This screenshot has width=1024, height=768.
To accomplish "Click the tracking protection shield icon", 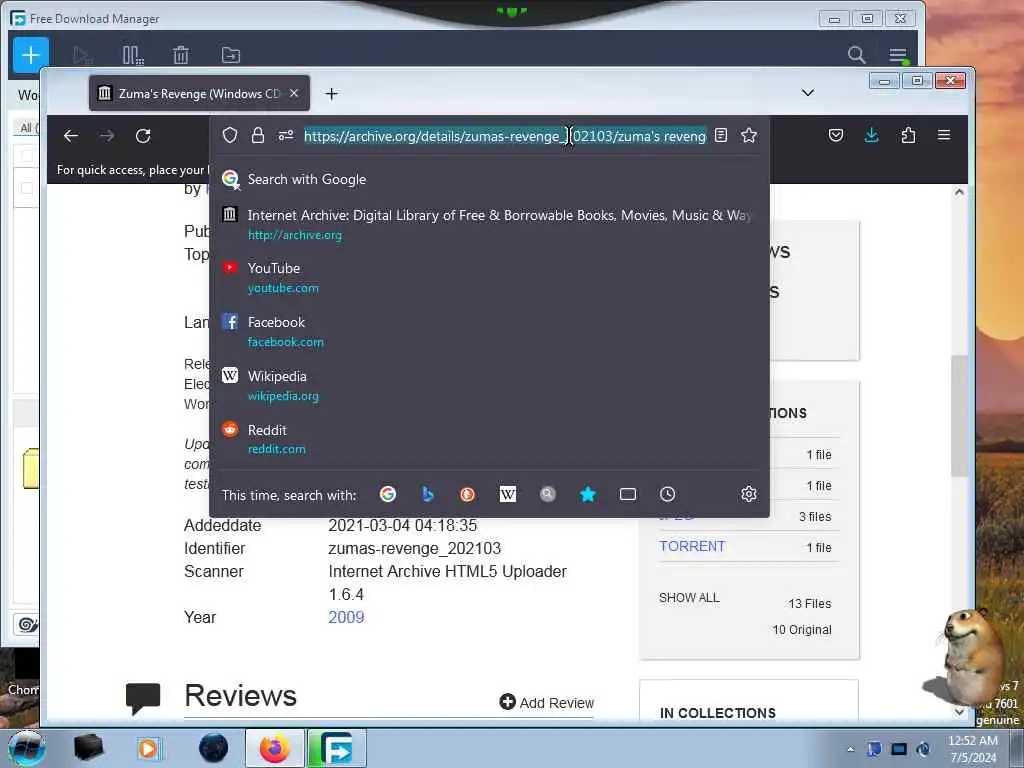I will (230, 135).
